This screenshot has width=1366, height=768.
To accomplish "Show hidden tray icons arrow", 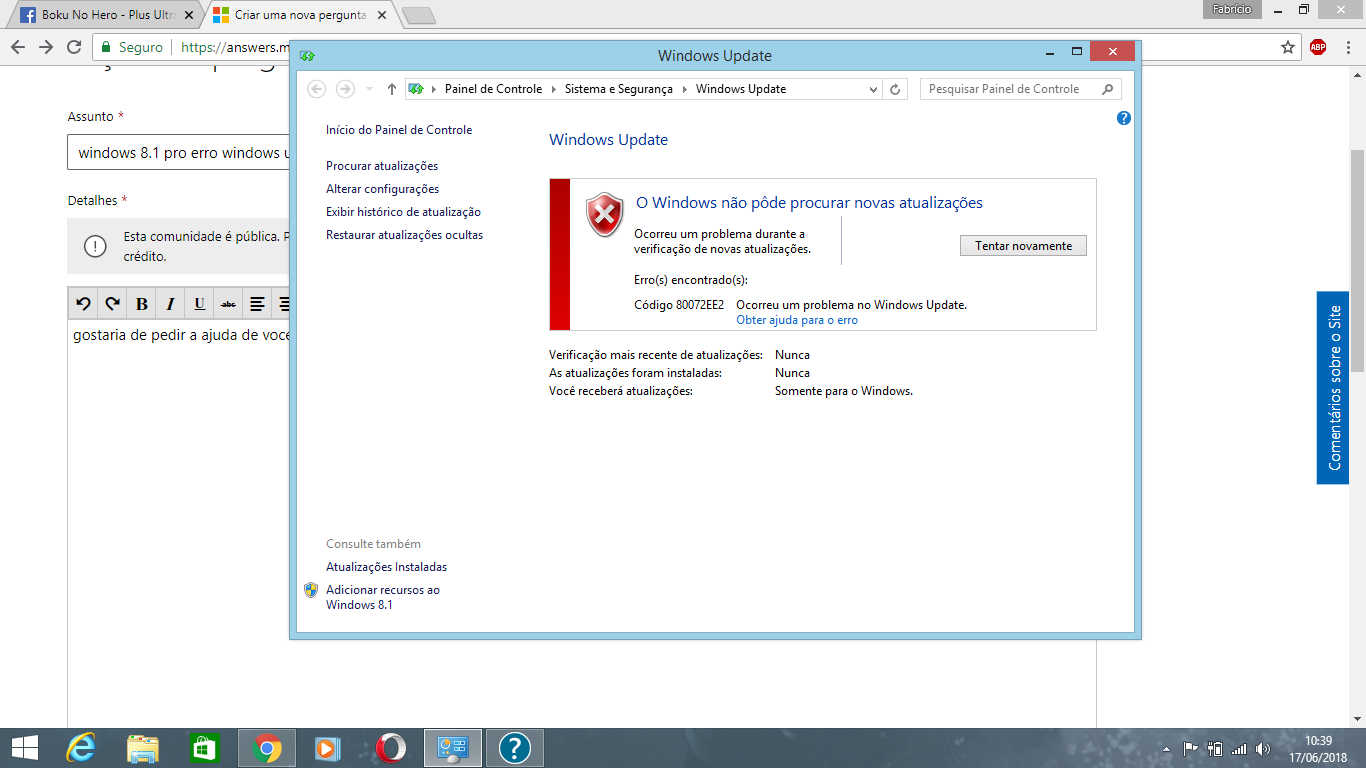I will pyautogui.click(x=1166, y=748).
